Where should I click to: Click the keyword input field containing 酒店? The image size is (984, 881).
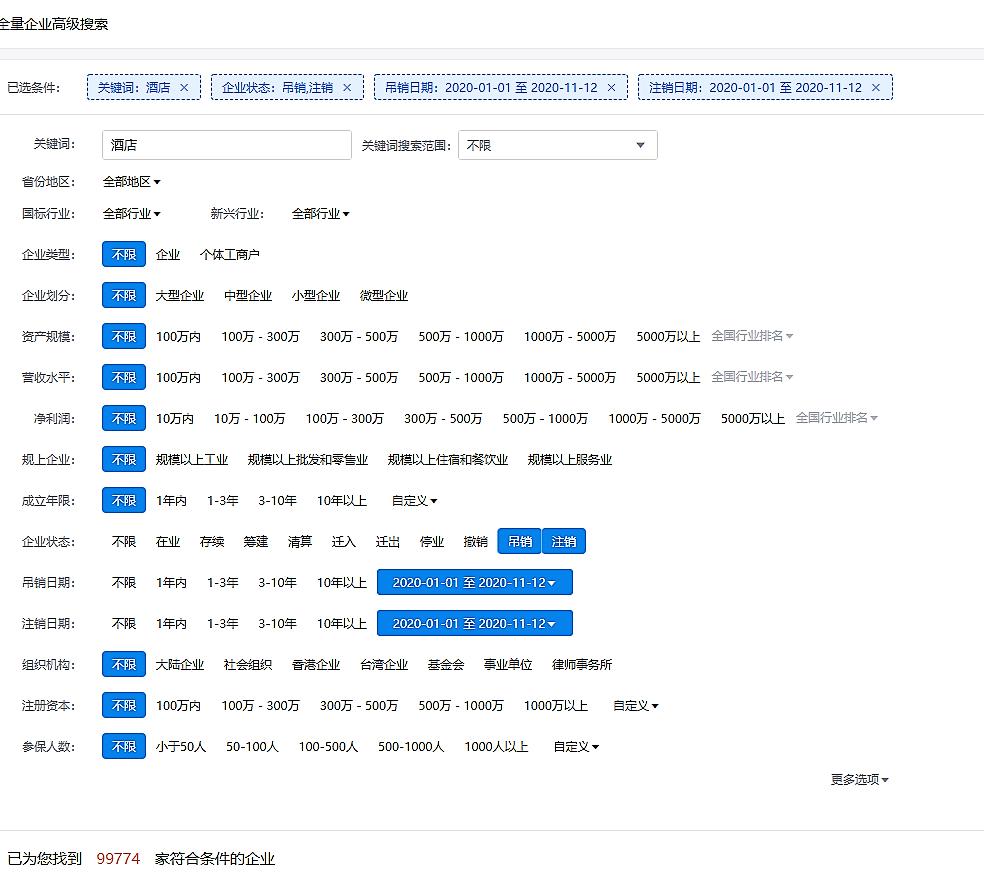(x=226, y=145)
